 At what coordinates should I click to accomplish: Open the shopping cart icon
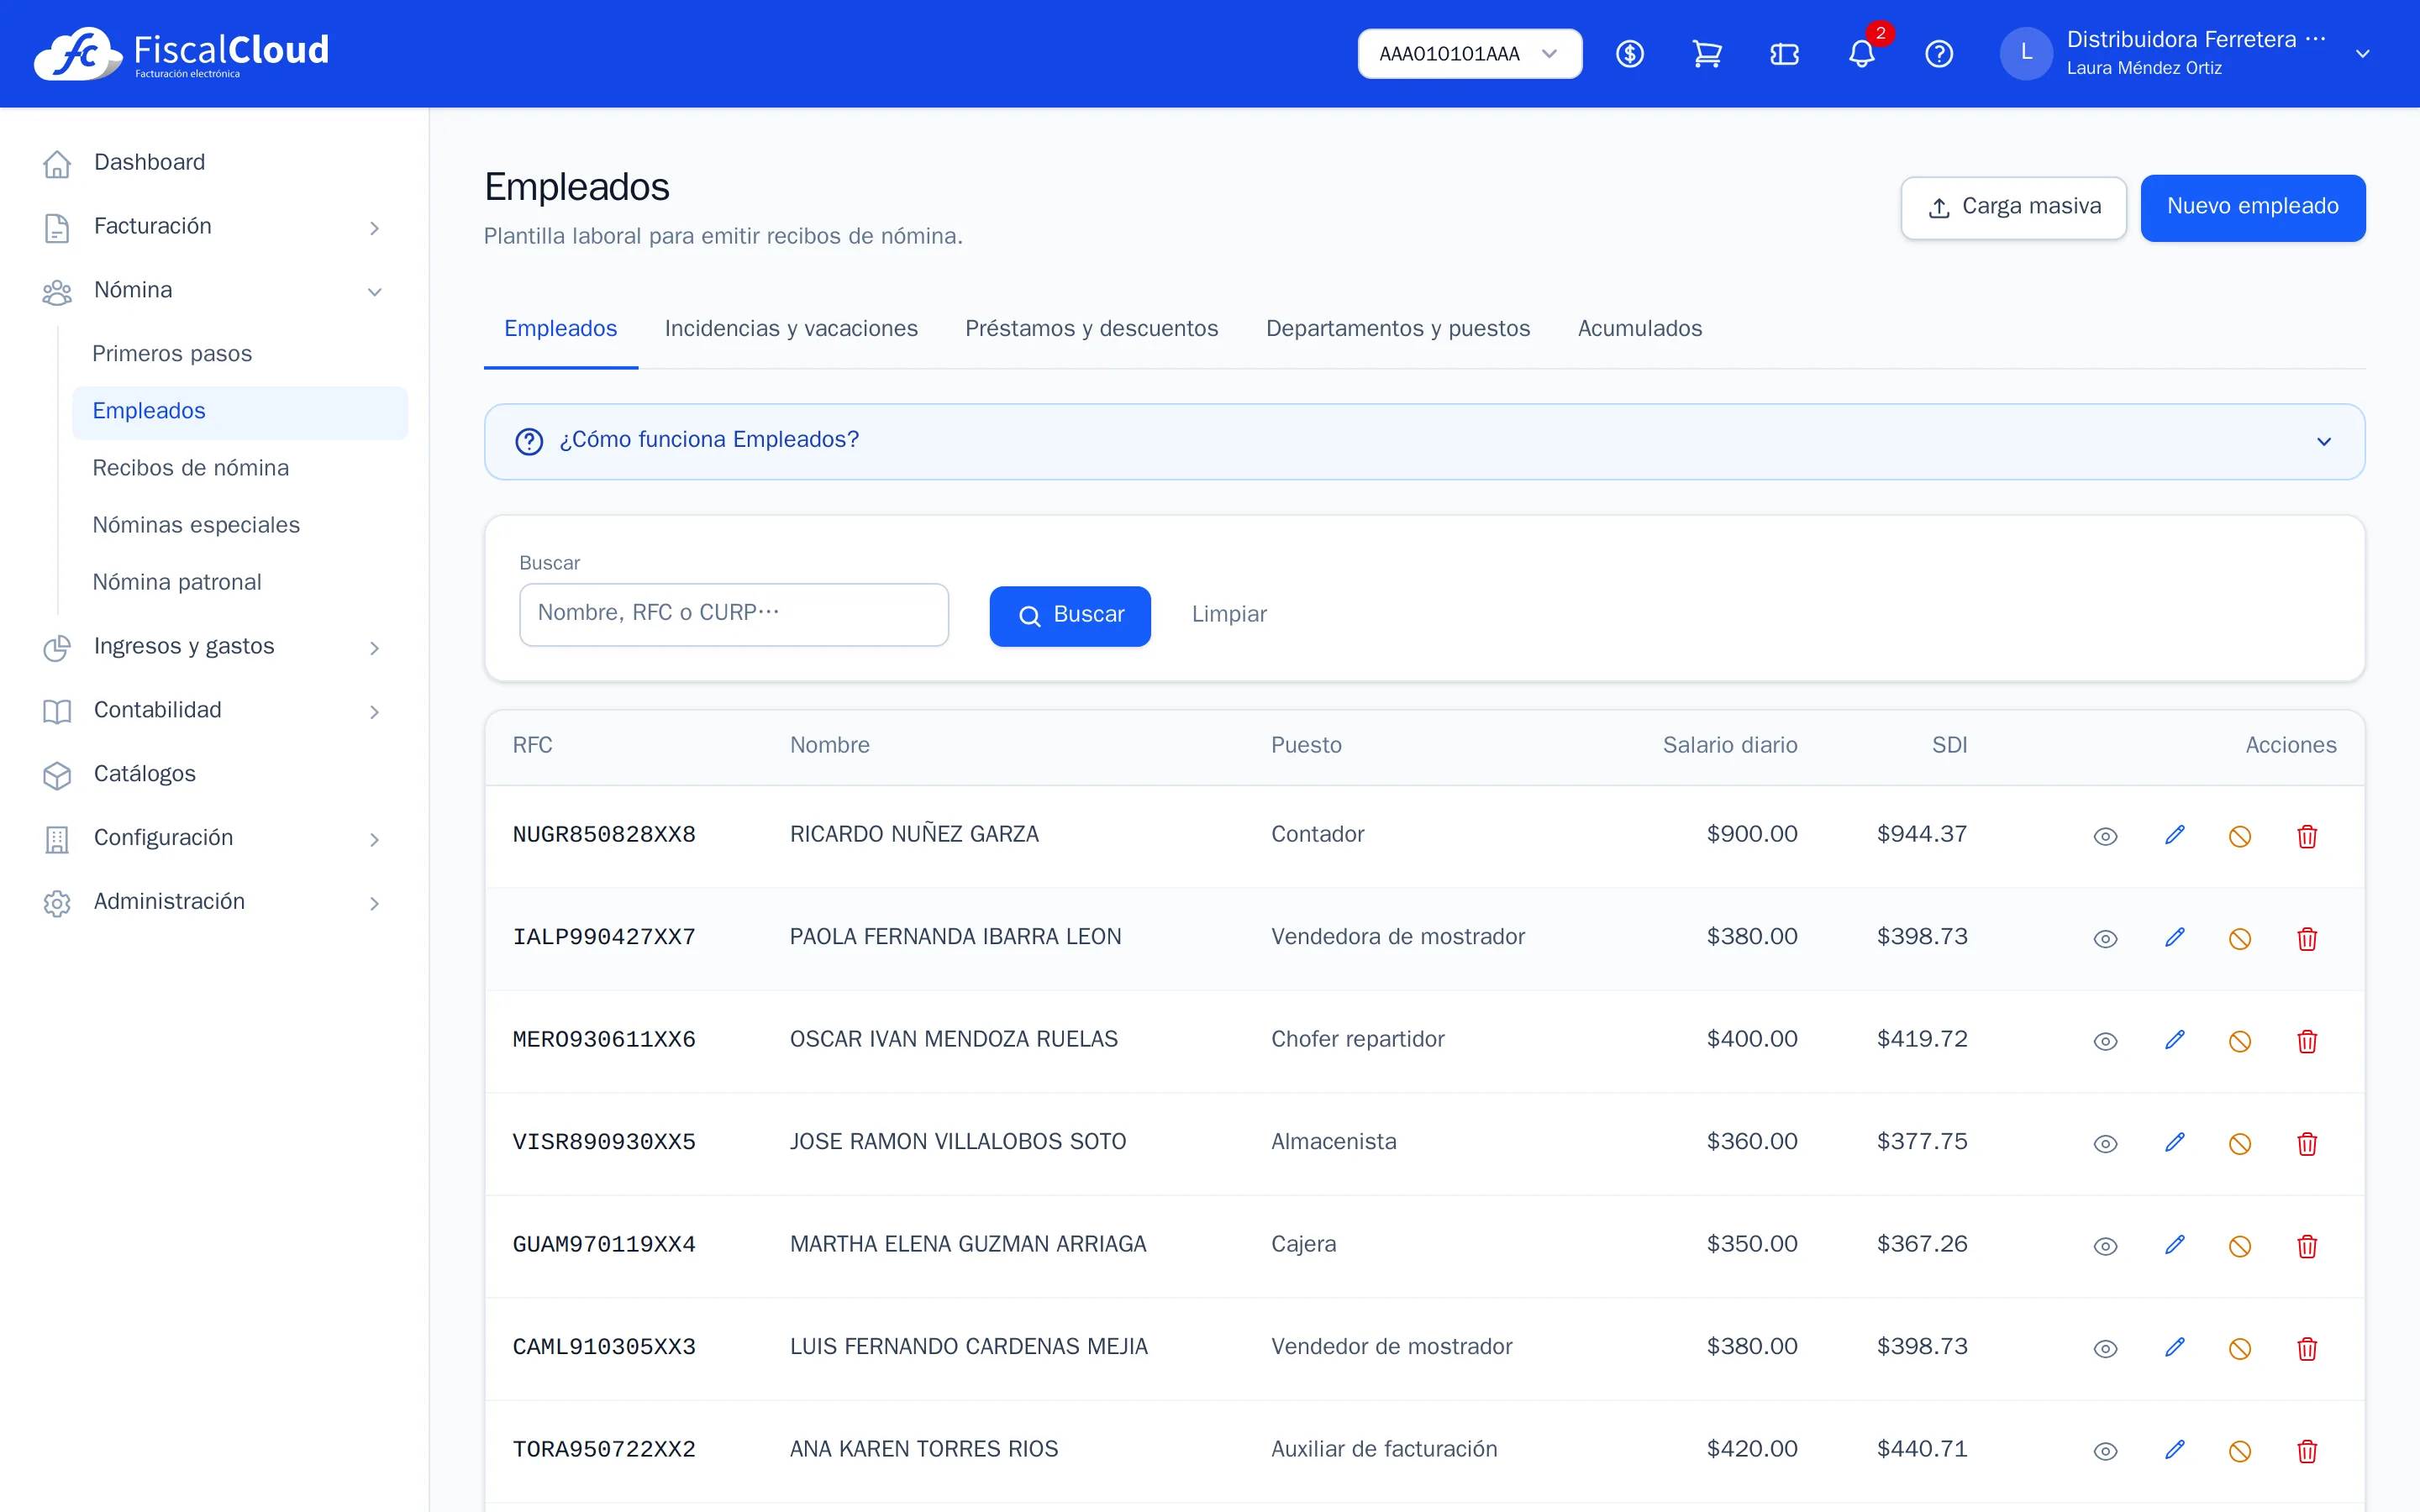point(1707,54)
